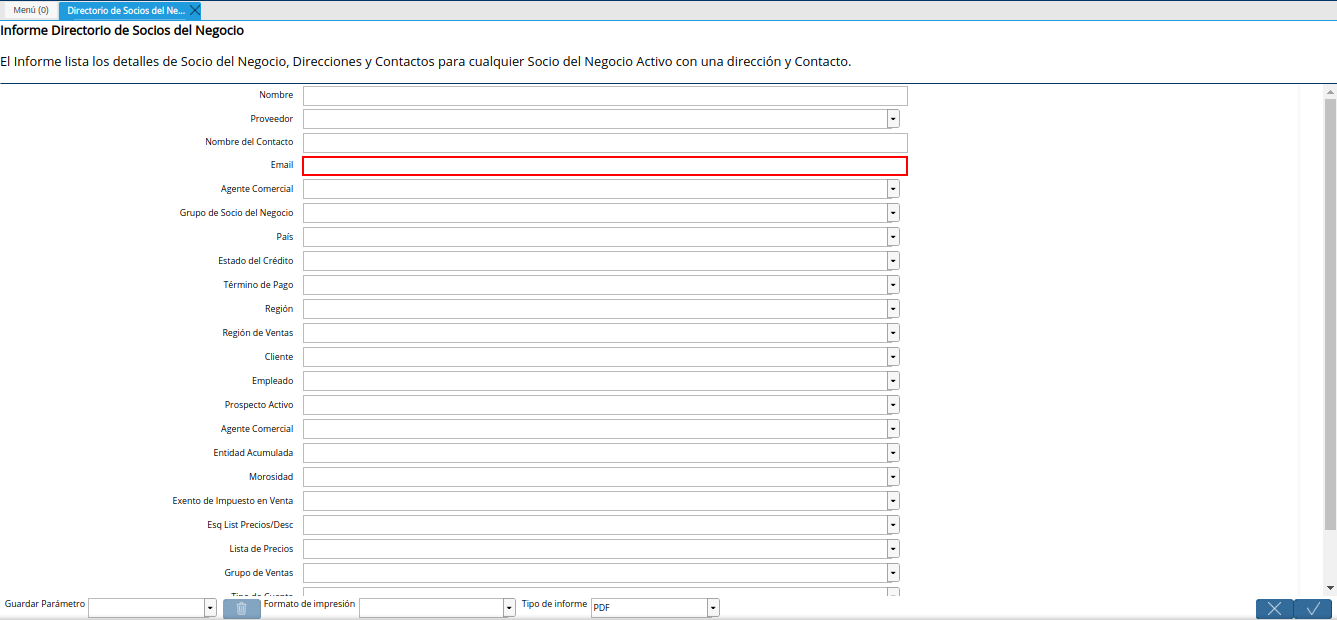
Task: Open the Estado del Crédito dropdown
Action: [893, 261]
